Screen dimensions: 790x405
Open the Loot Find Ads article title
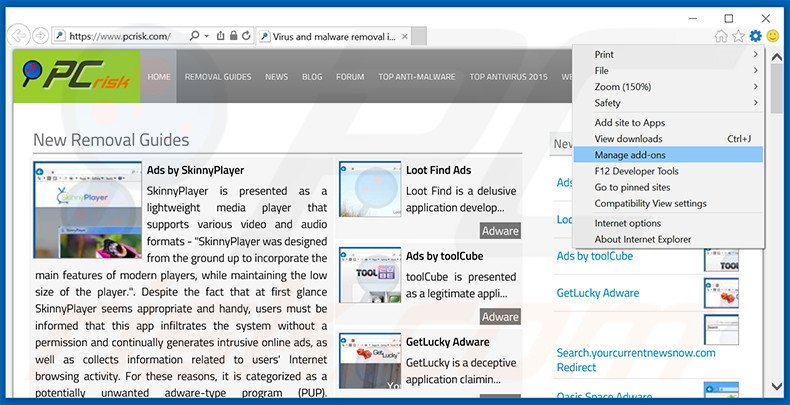pyautogui.click(x=438, y=170)
